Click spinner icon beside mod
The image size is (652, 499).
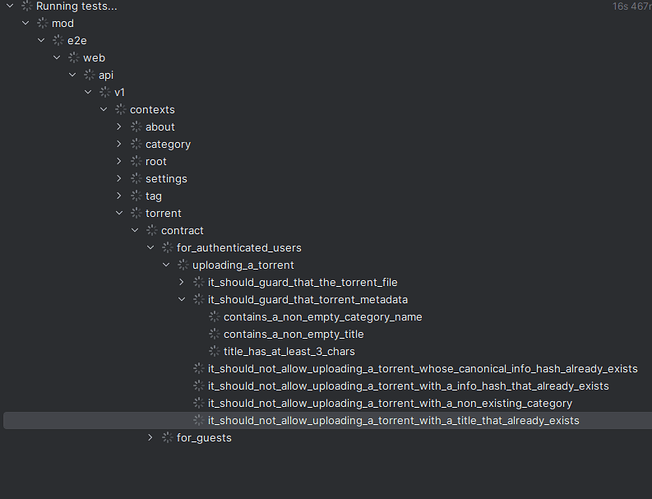click(42, 23)
